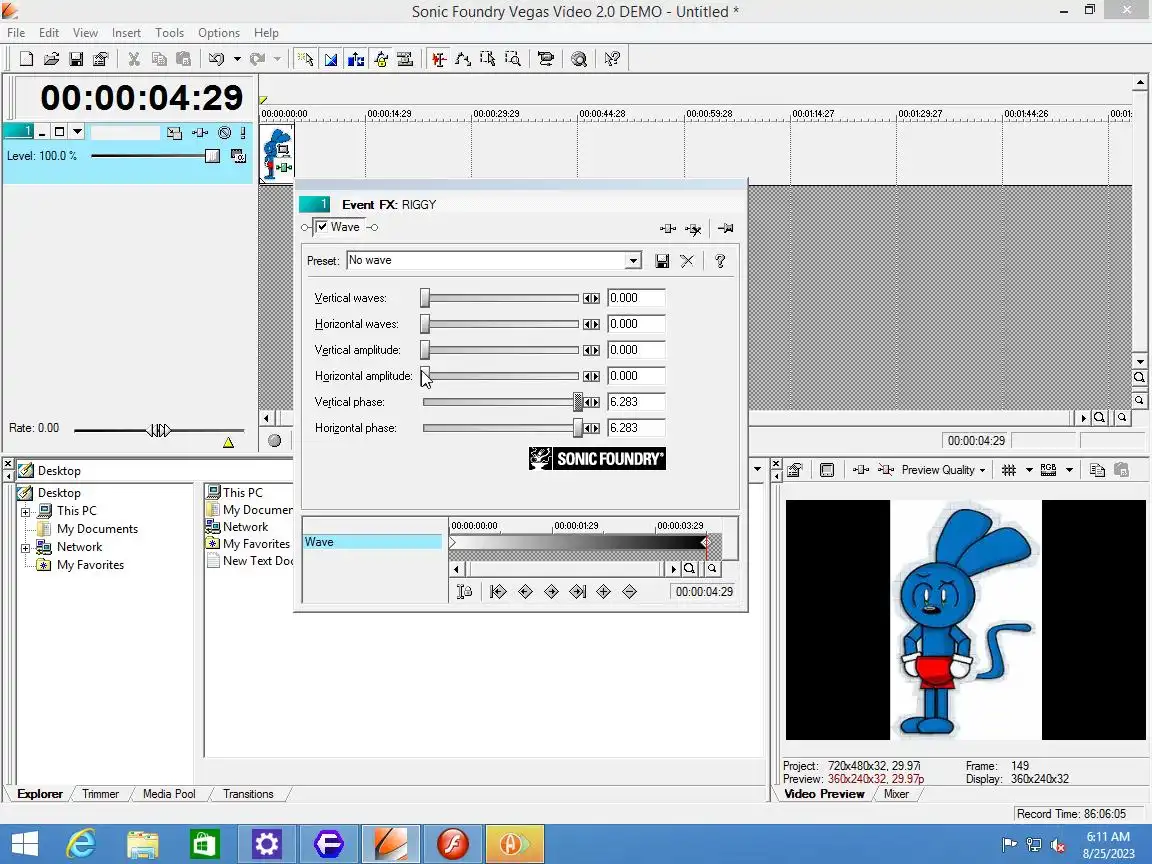Remove selected plug-in icon in Event FX
Image resolution: width=1152 pixels, height=864 pixels.
pyautogui.click(x=693, y=228)
